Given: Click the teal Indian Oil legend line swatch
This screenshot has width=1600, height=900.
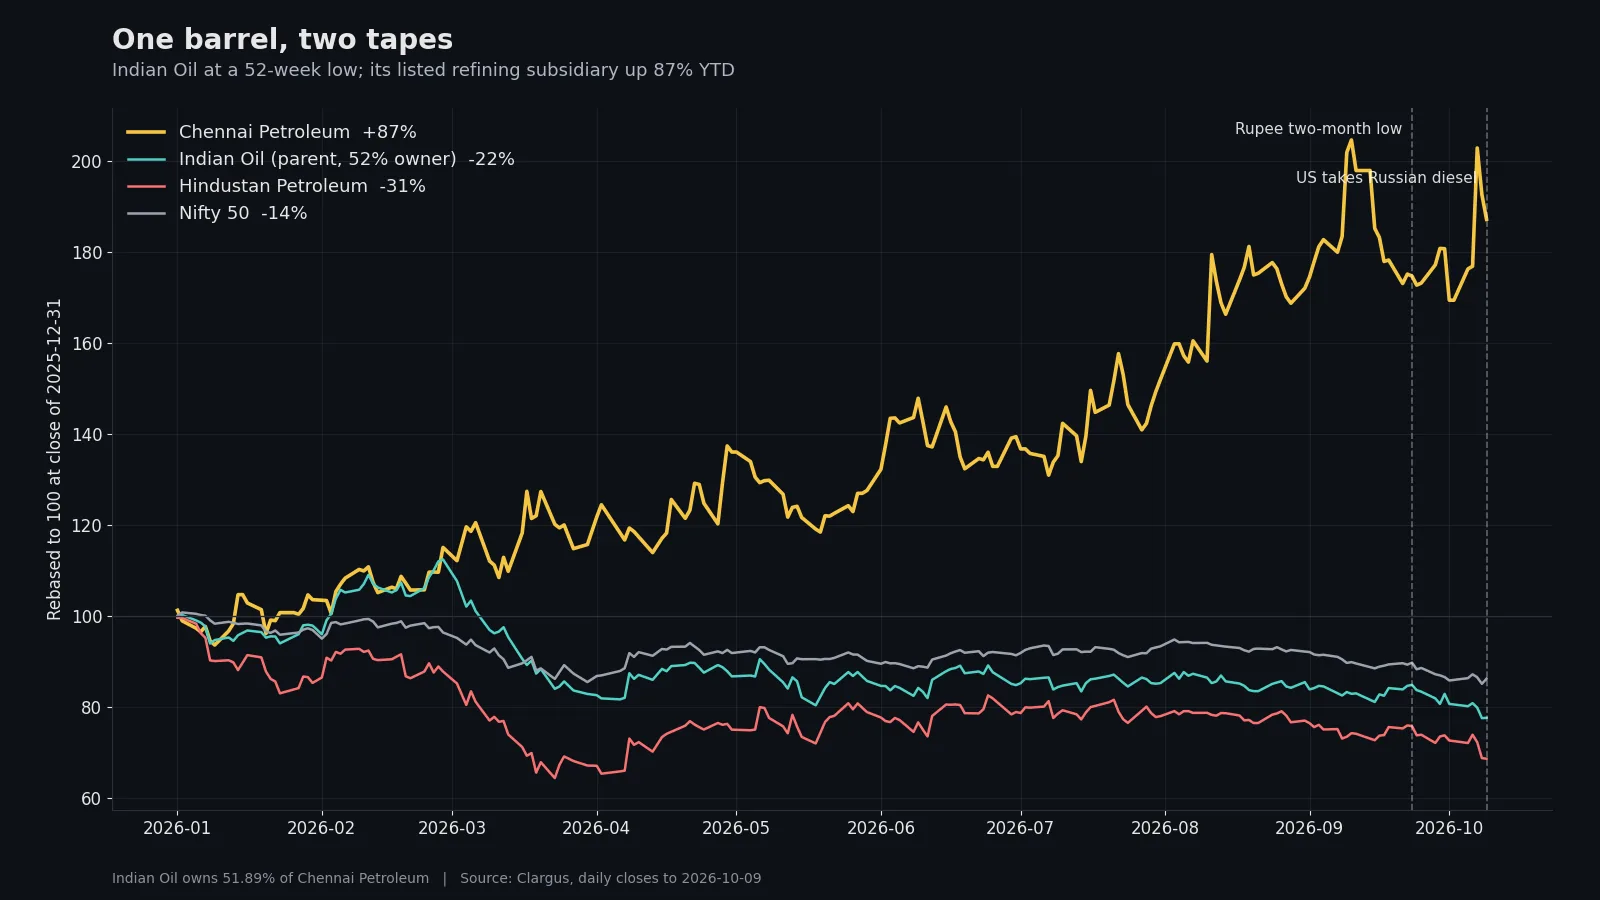Looking at the screenshot, I should coord(146,159).
